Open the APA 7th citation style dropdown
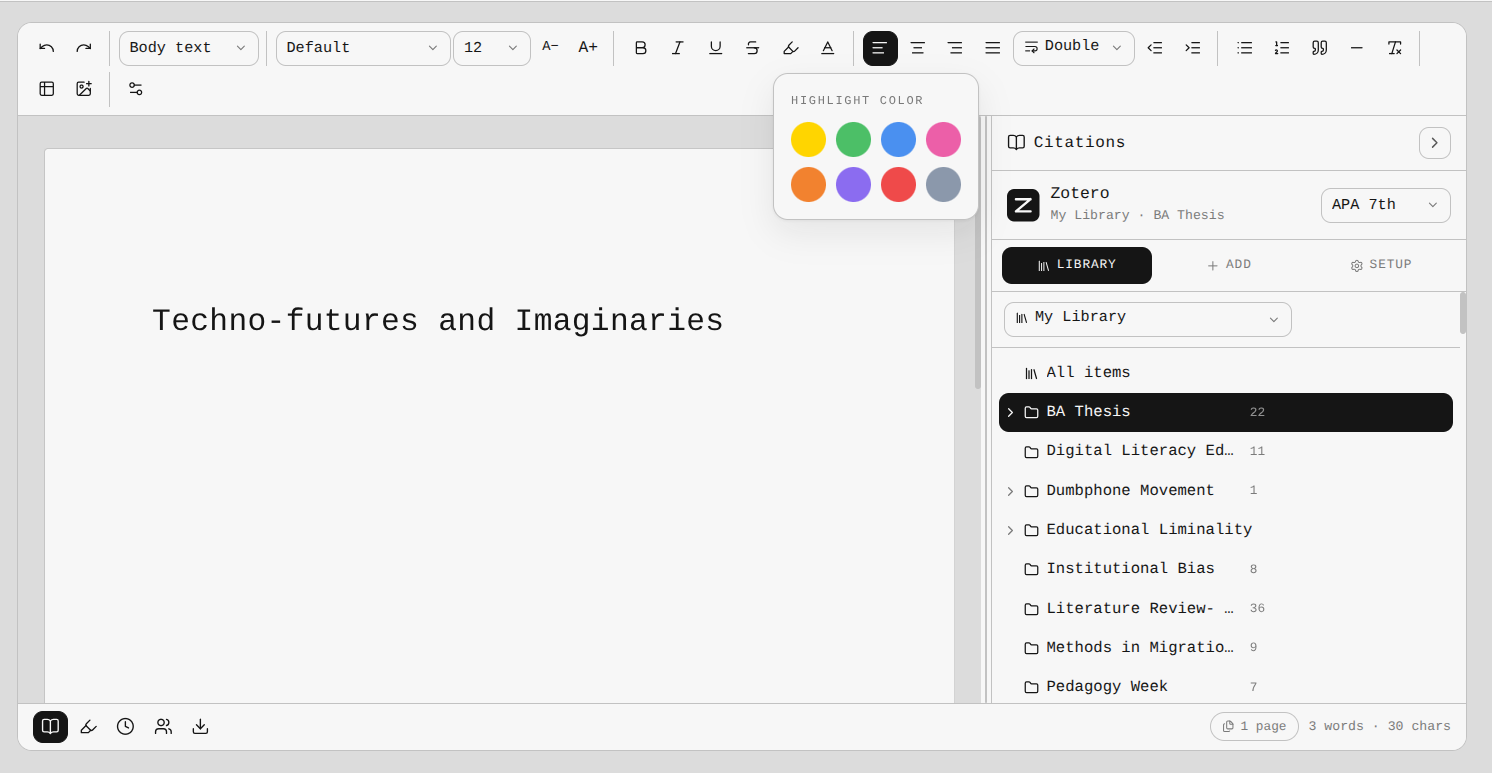The image size is (1492, 773). tap(1386, 205)
